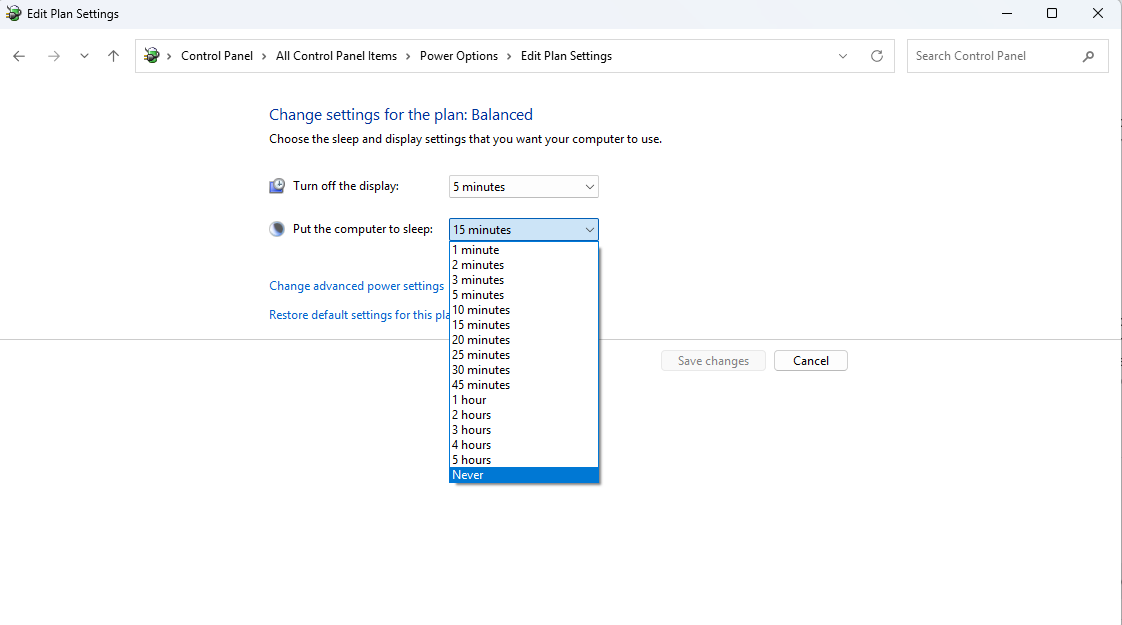1122x625 pixels.
Task: Choose 45 minutes from the list
Action: [524, 385]
